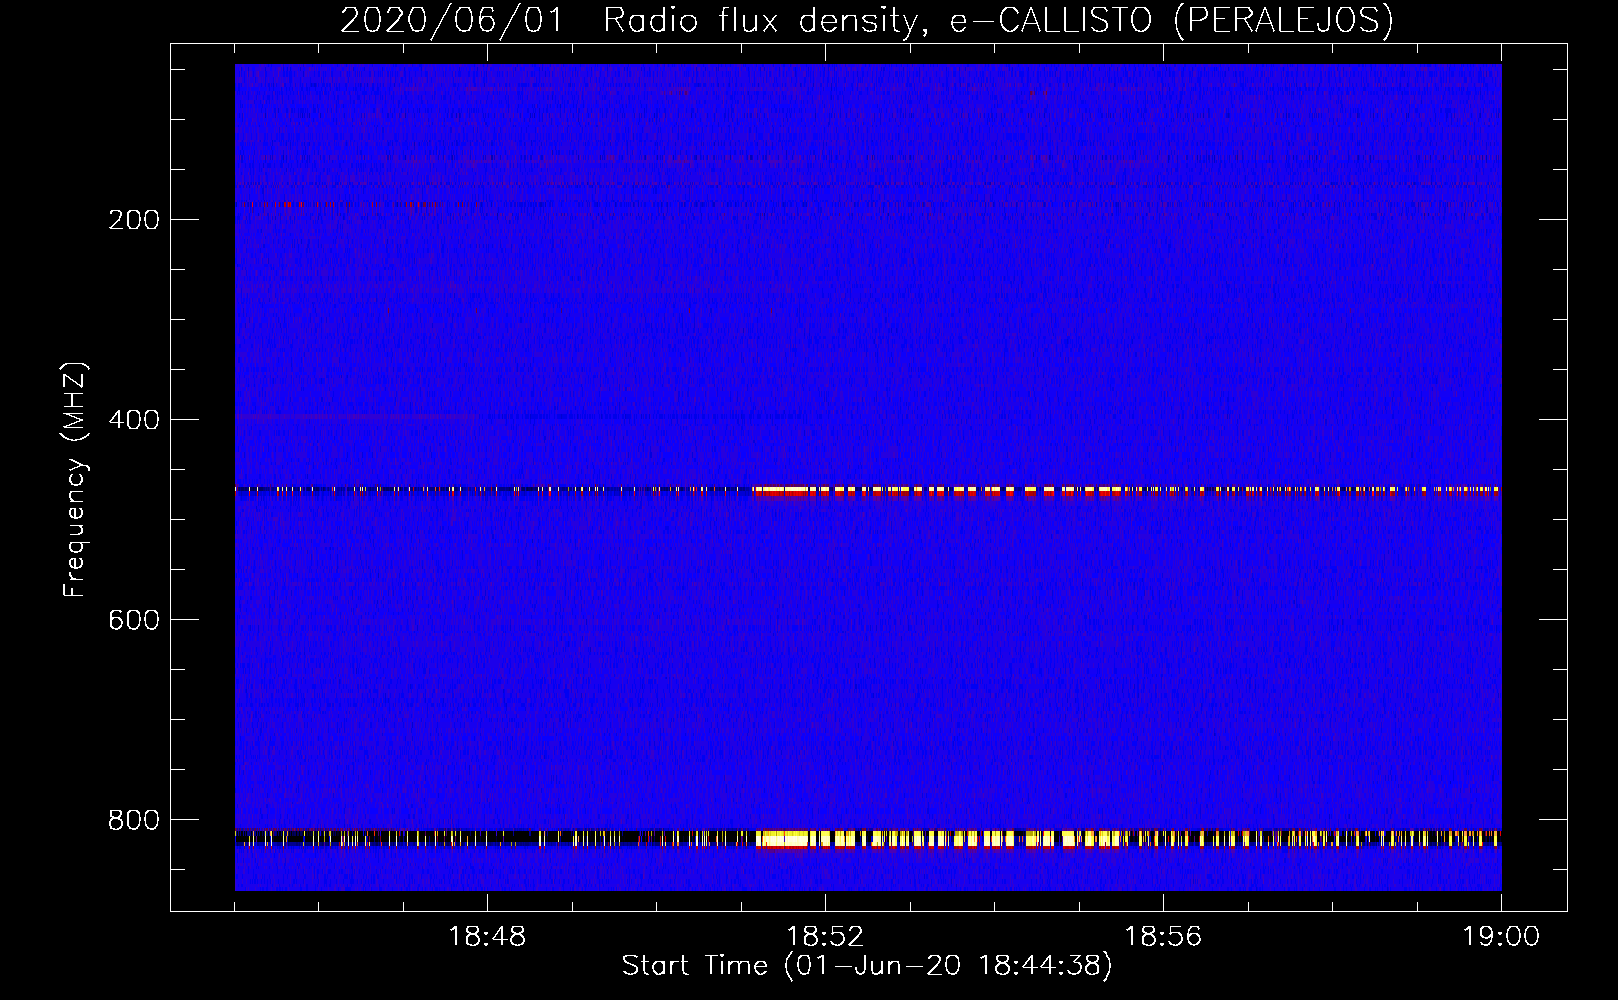The image size is (1618, 1000).
Task: Click the '19:00' time tick label
Action: click(1501, 937)
